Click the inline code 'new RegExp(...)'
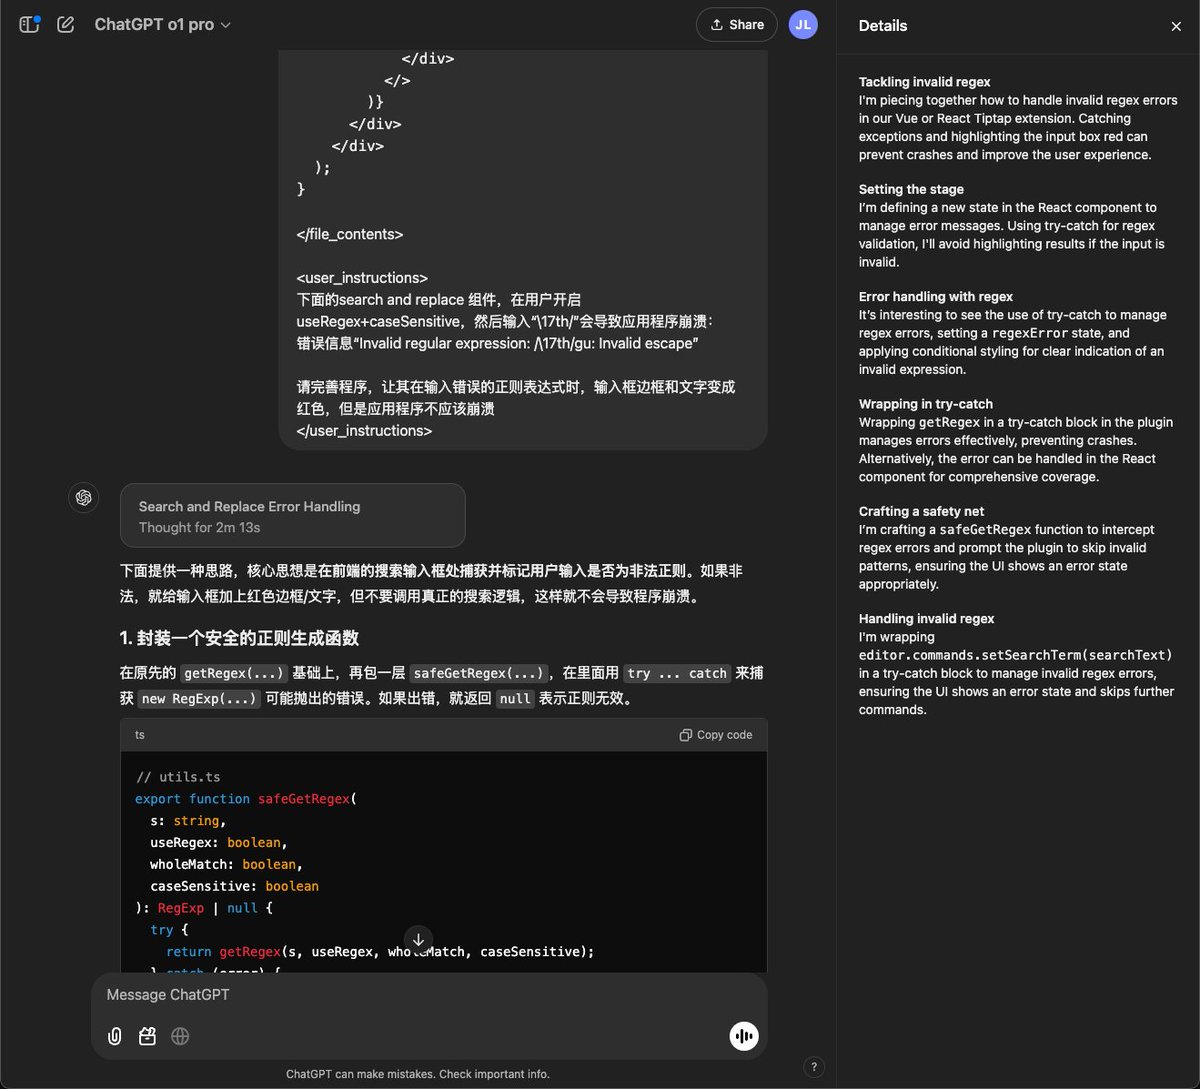 pyautogui.click(x=200, y=699)
